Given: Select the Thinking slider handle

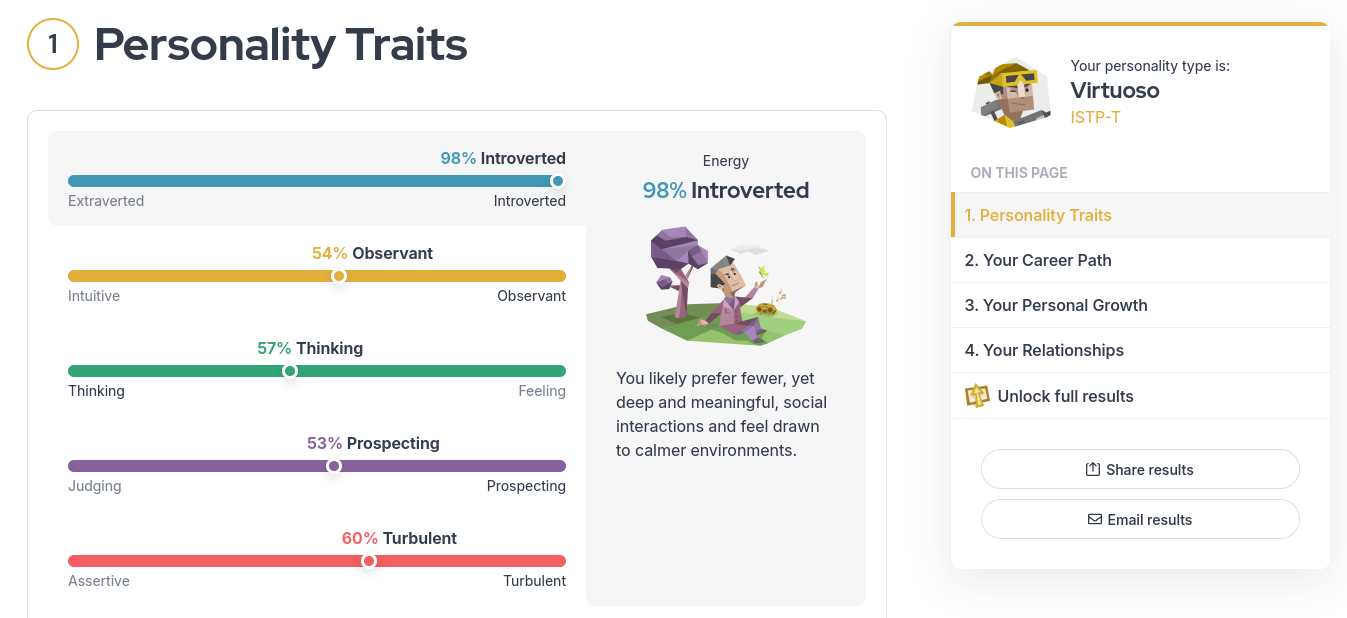Looking at the screenshot, I should point(290,371).
